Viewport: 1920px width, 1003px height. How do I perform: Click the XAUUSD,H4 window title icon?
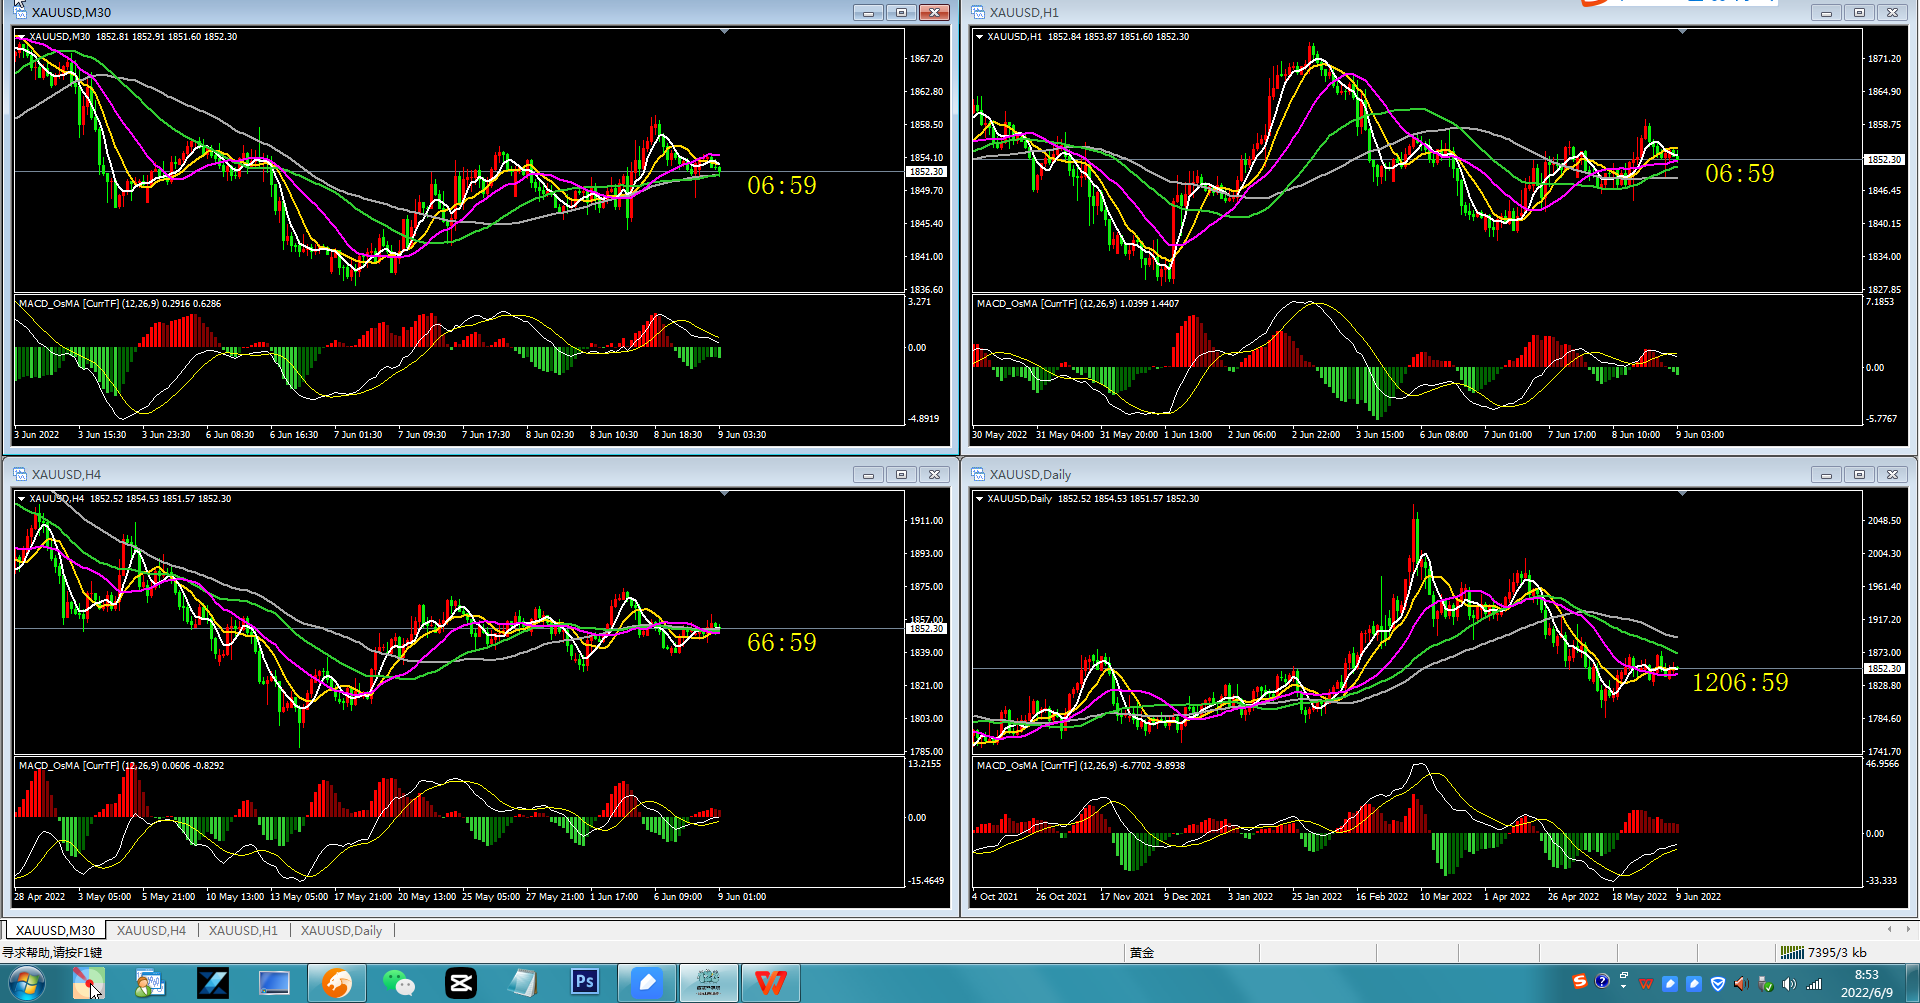point(20,474)
